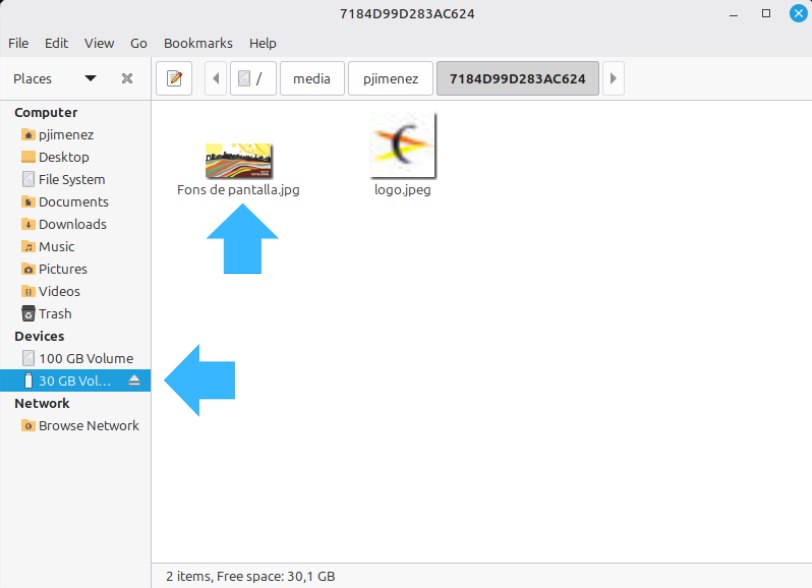Close the Places sidebar

[x=127, y=79]
